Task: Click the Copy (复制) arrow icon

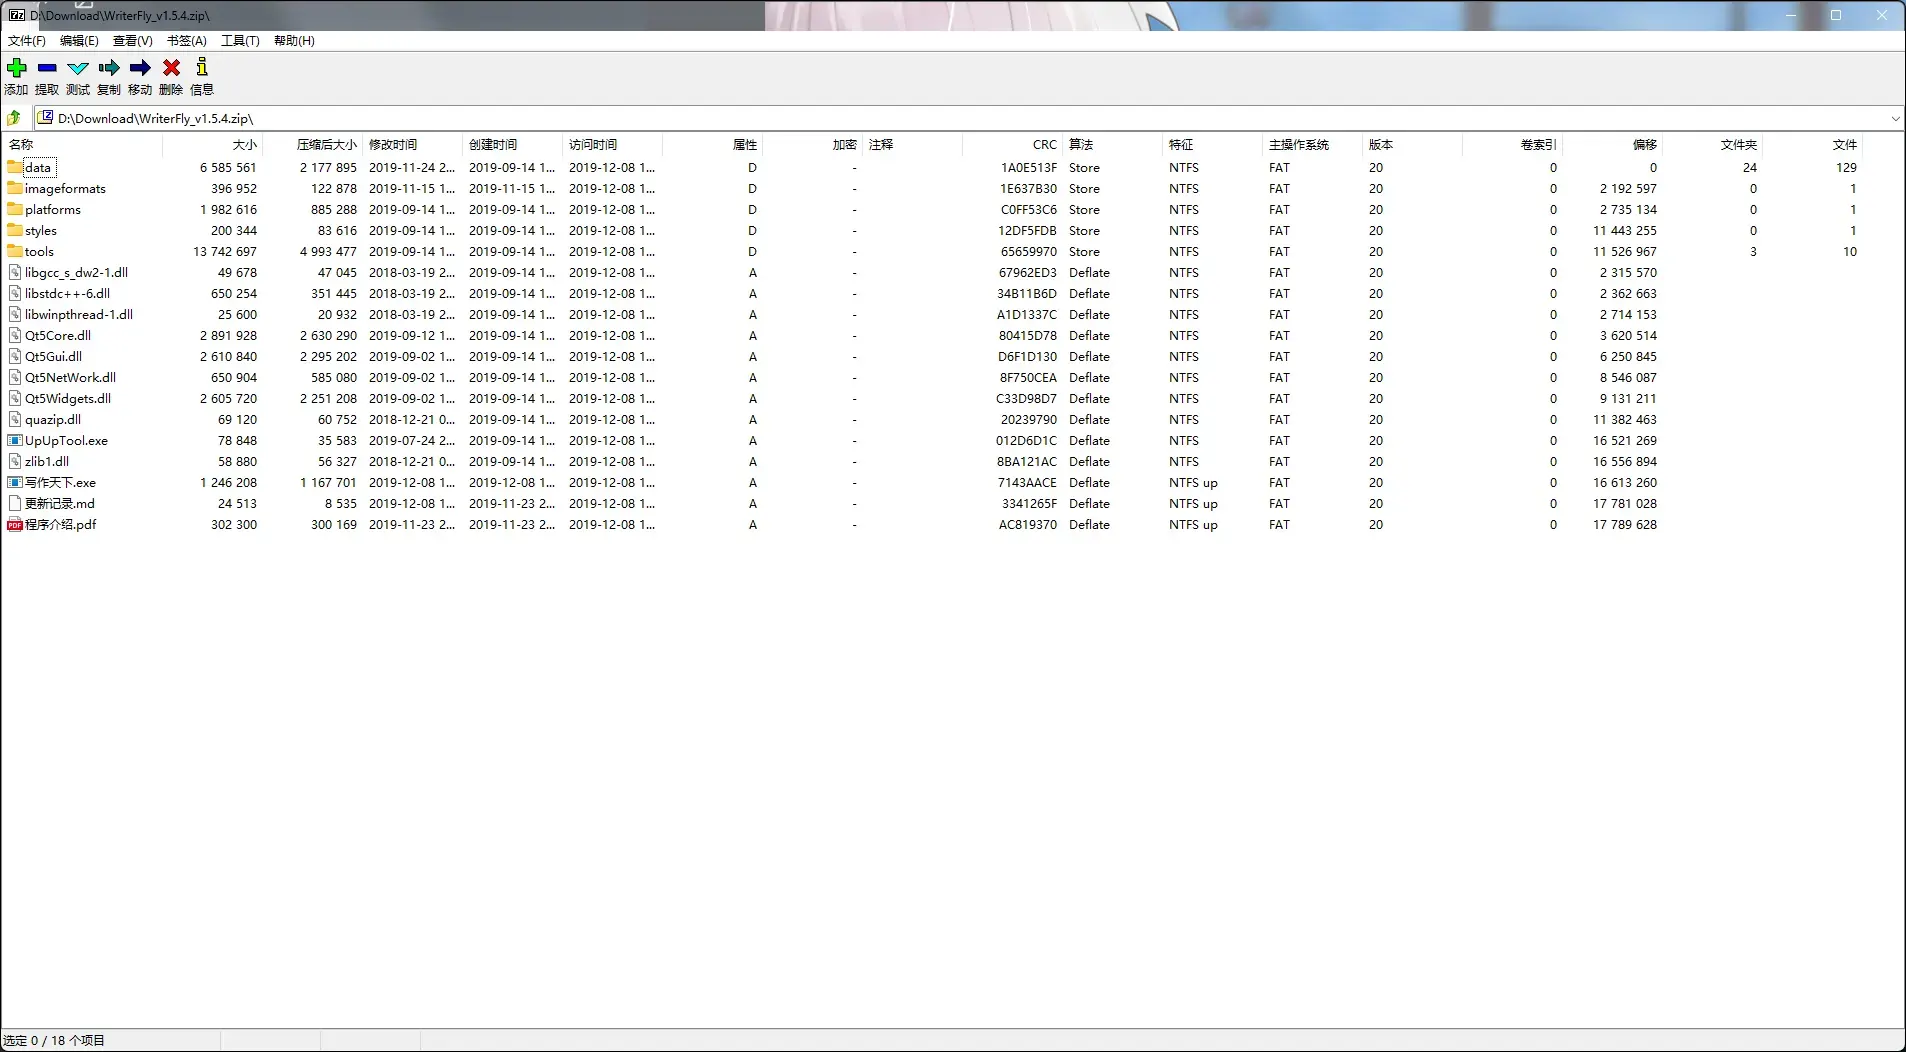Action: click(109, 68)
